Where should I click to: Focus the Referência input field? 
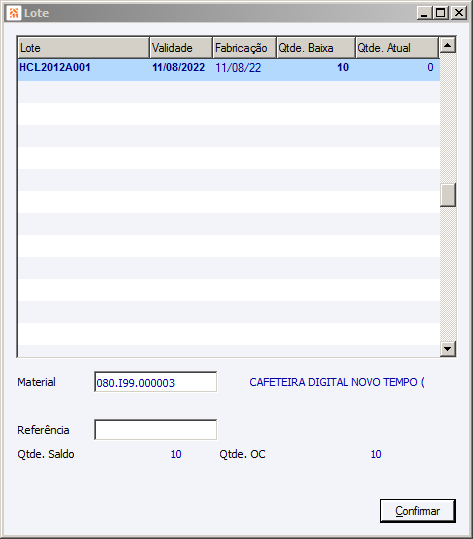pos(155,429)
